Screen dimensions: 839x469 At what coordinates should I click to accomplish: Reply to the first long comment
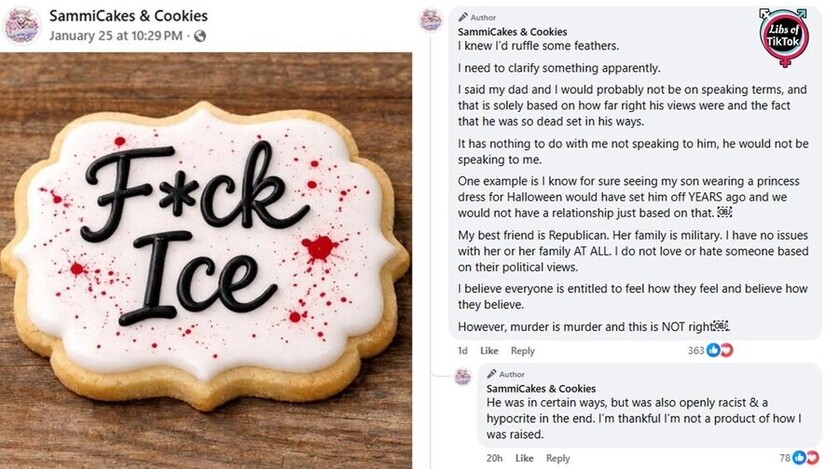click(523, 351)
